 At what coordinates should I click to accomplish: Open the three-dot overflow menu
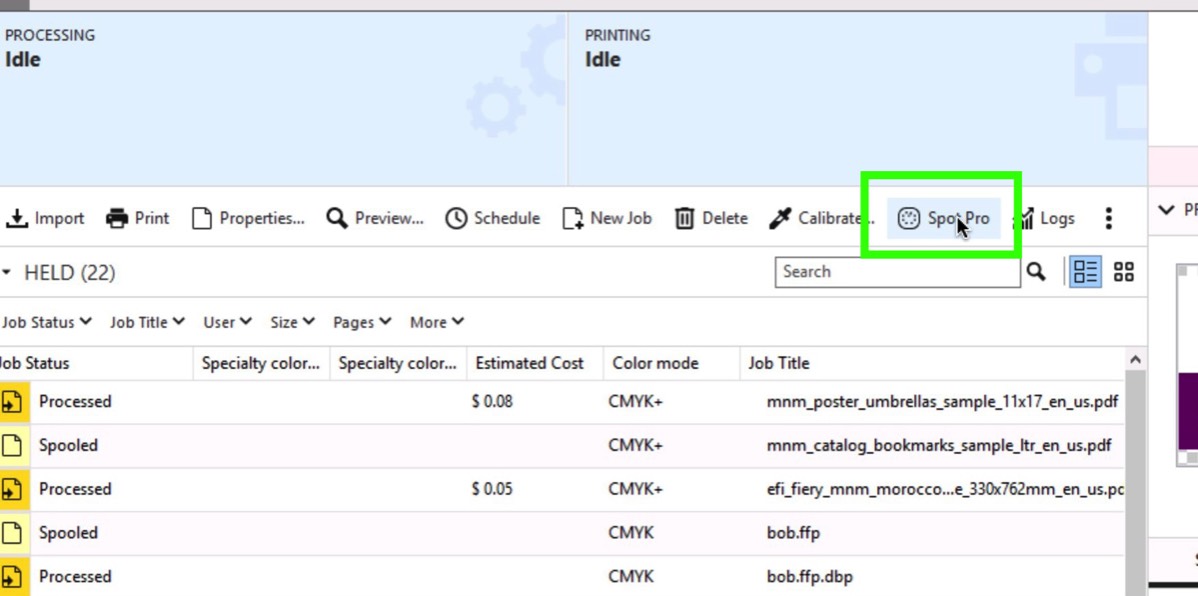click(x=1108, y=218)
